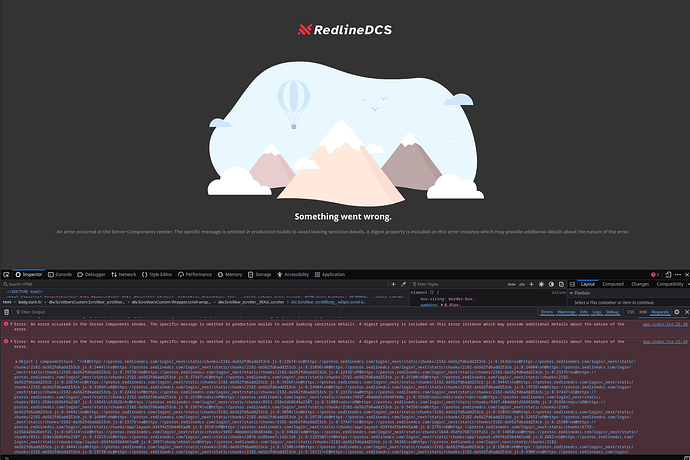Click the red error count badge
The image size is (690, 460).
[655, 274]
